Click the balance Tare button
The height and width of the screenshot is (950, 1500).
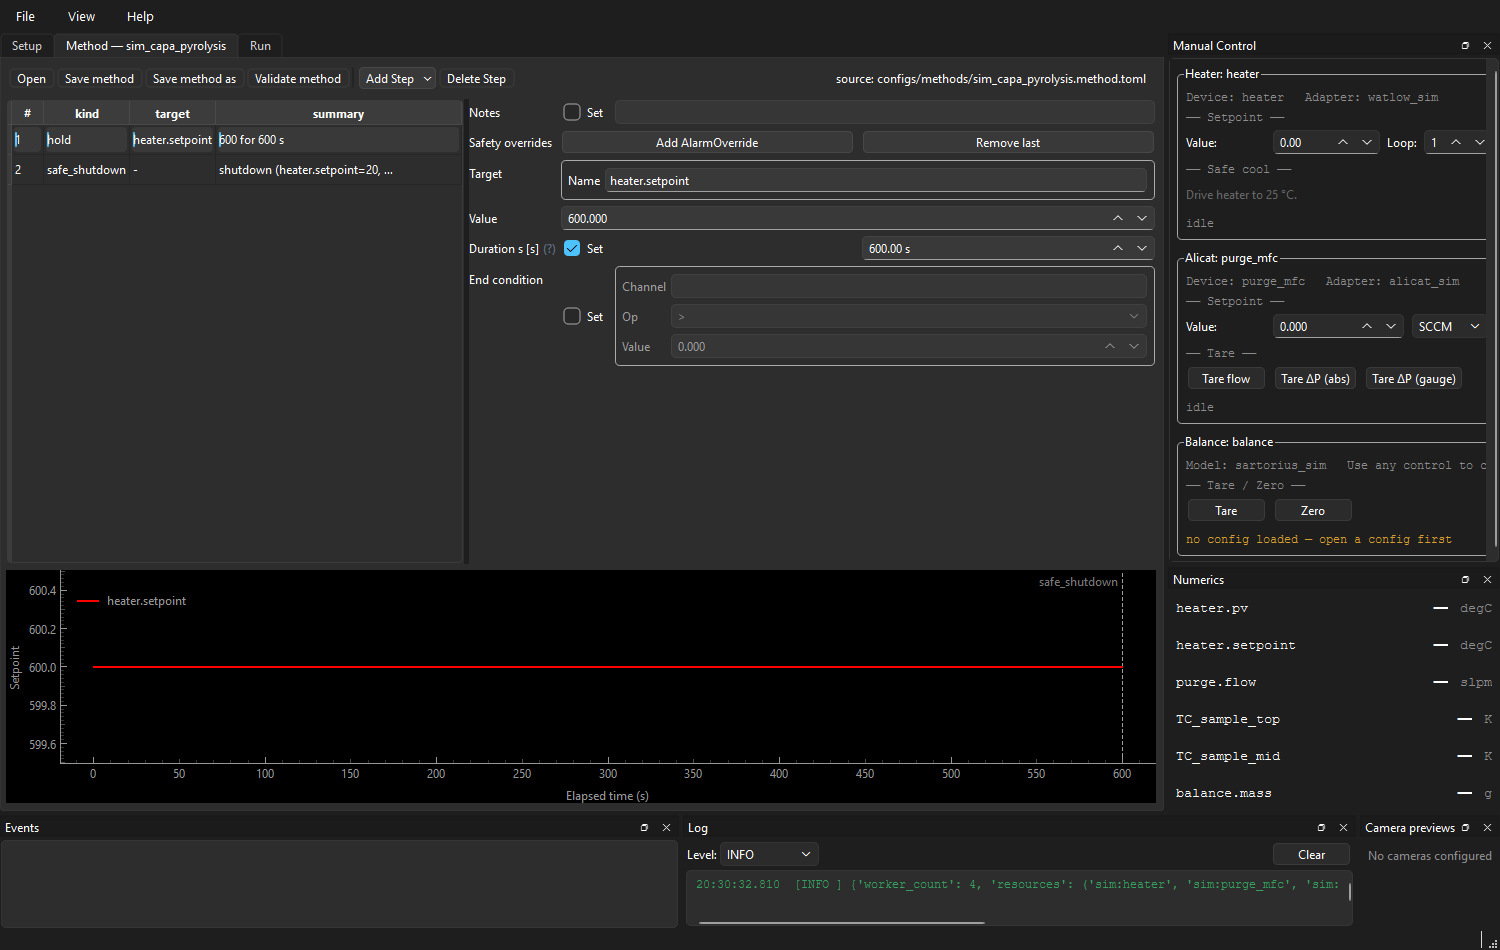(1226, 511)
